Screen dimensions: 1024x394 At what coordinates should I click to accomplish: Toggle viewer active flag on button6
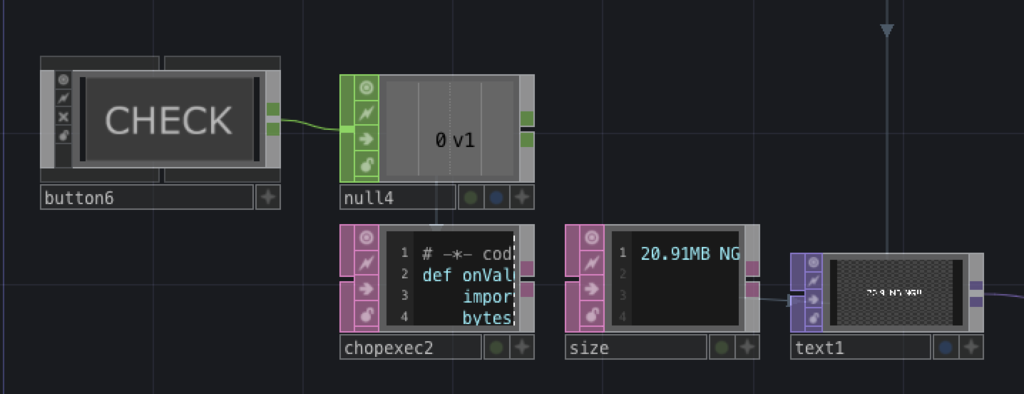coord(63,80)
